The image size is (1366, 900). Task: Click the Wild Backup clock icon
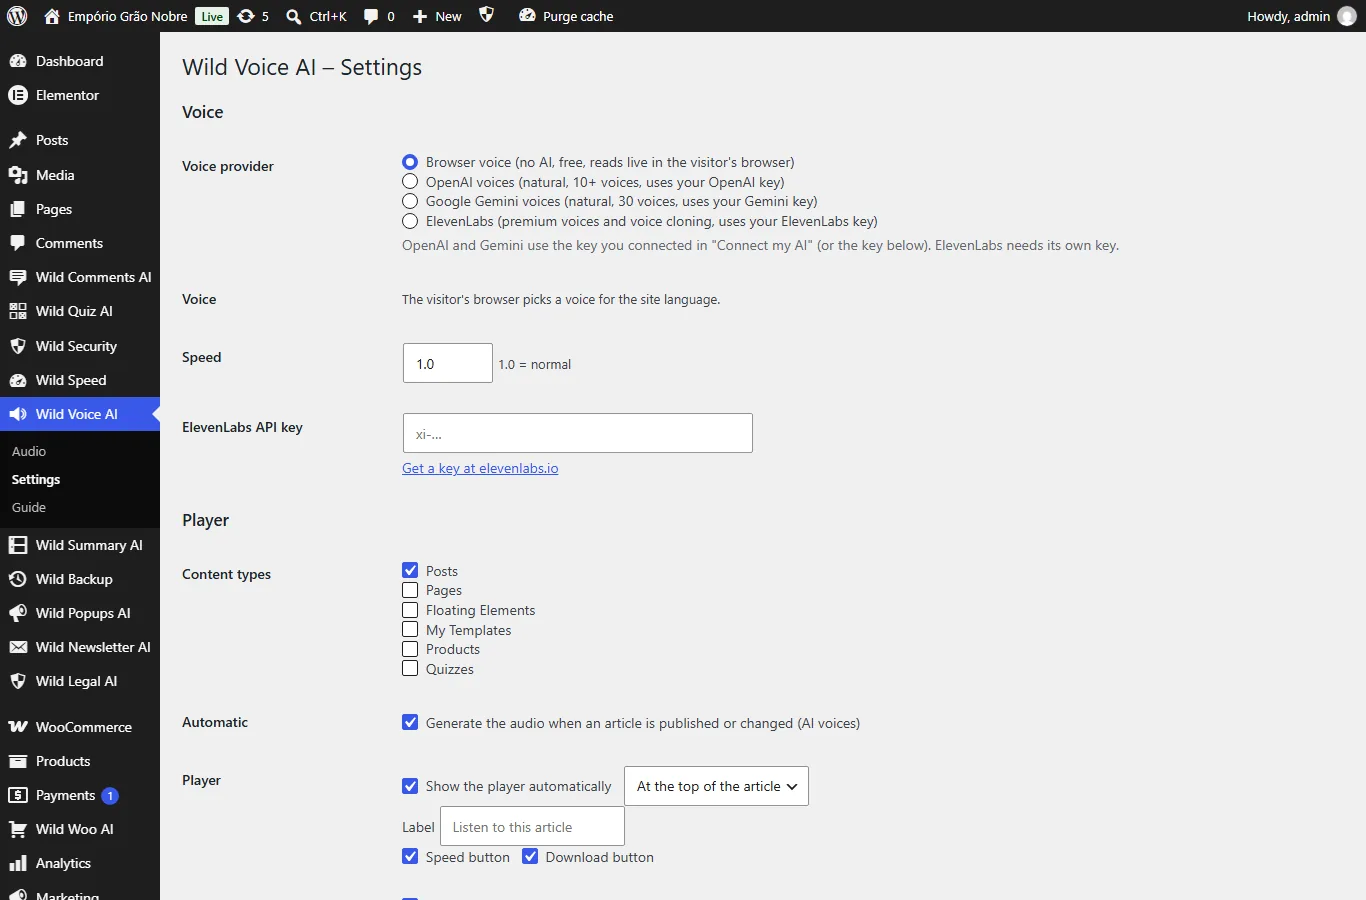[x=18, y=579]
